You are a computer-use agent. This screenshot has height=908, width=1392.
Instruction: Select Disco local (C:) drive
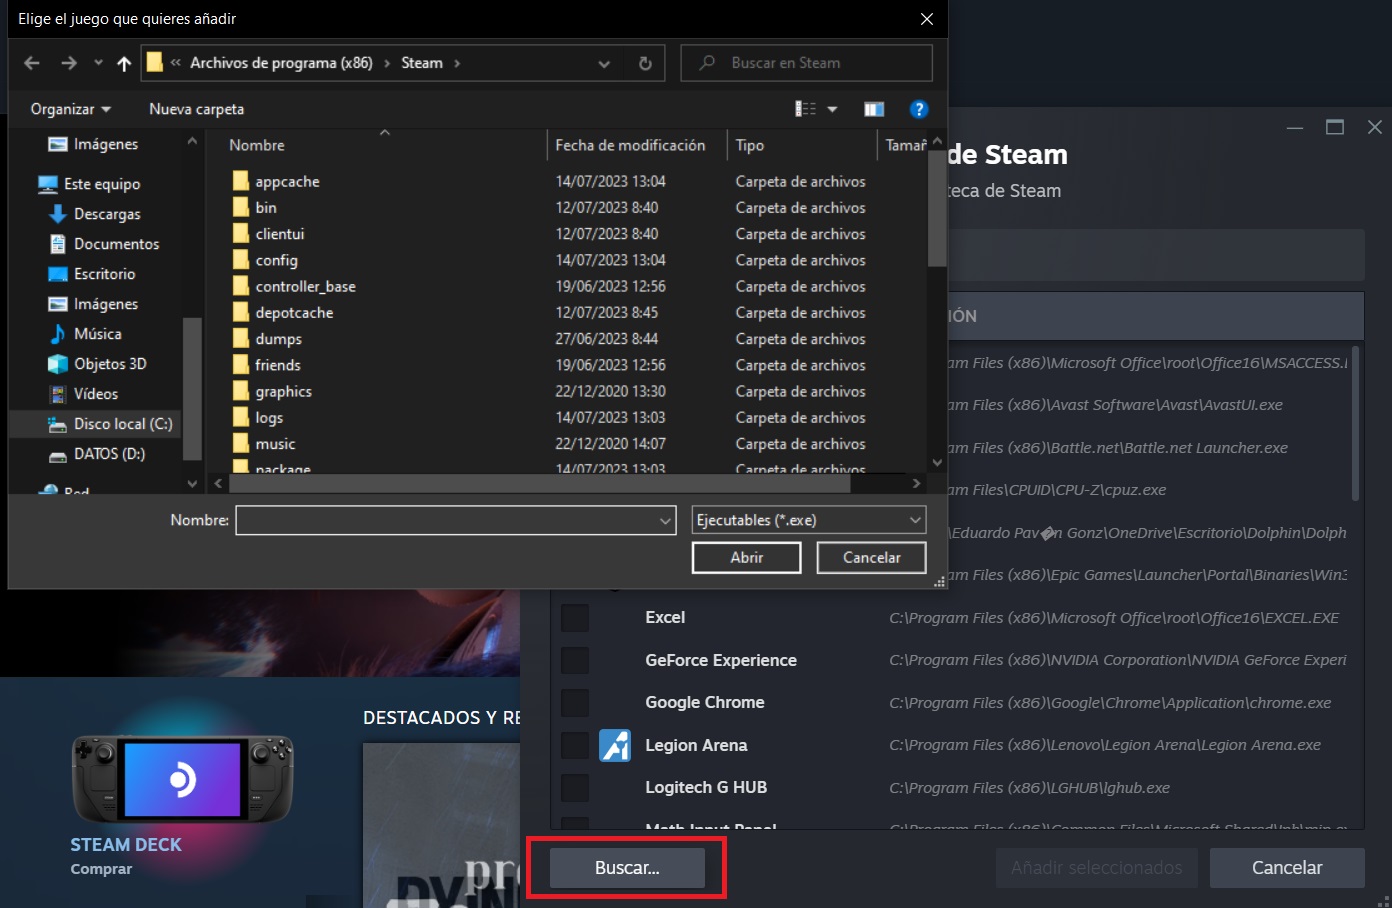110,424
